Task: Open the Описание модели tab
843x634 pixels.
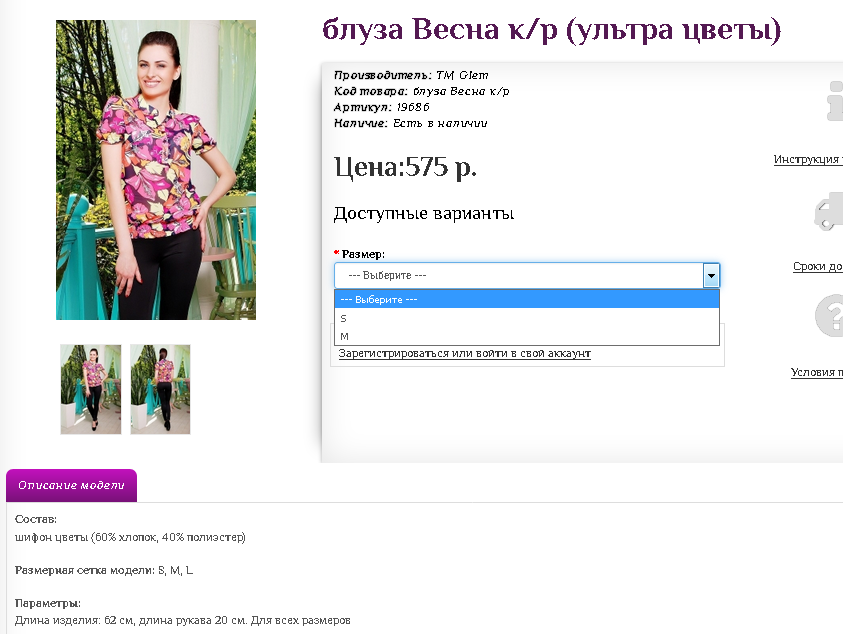Action: coord(72,485)
